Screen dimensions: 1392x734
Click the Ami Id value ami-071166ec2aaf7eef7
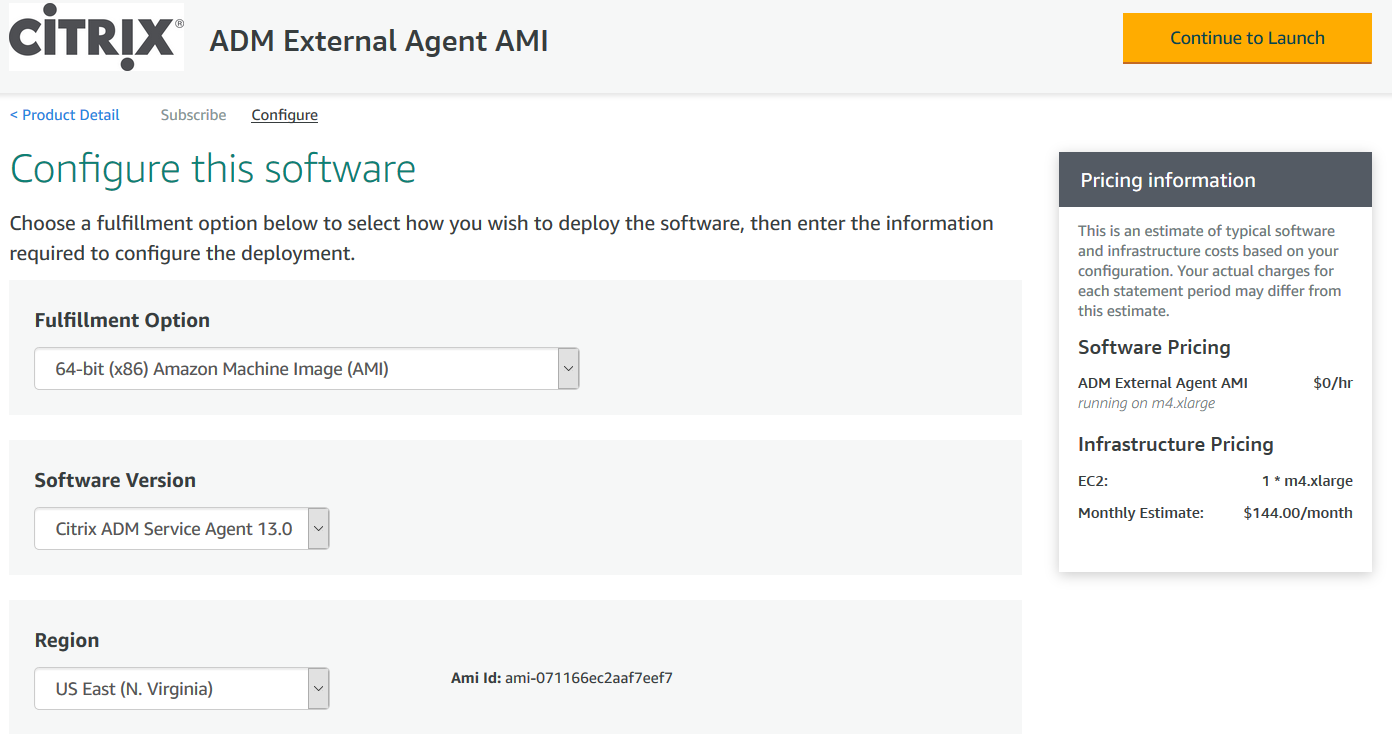[588, 678]
